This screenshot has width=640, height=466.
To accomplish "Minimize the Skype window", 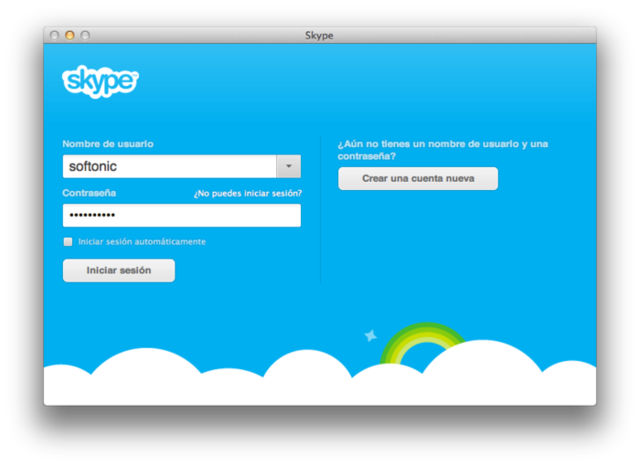I will click(x=70, y=36).
